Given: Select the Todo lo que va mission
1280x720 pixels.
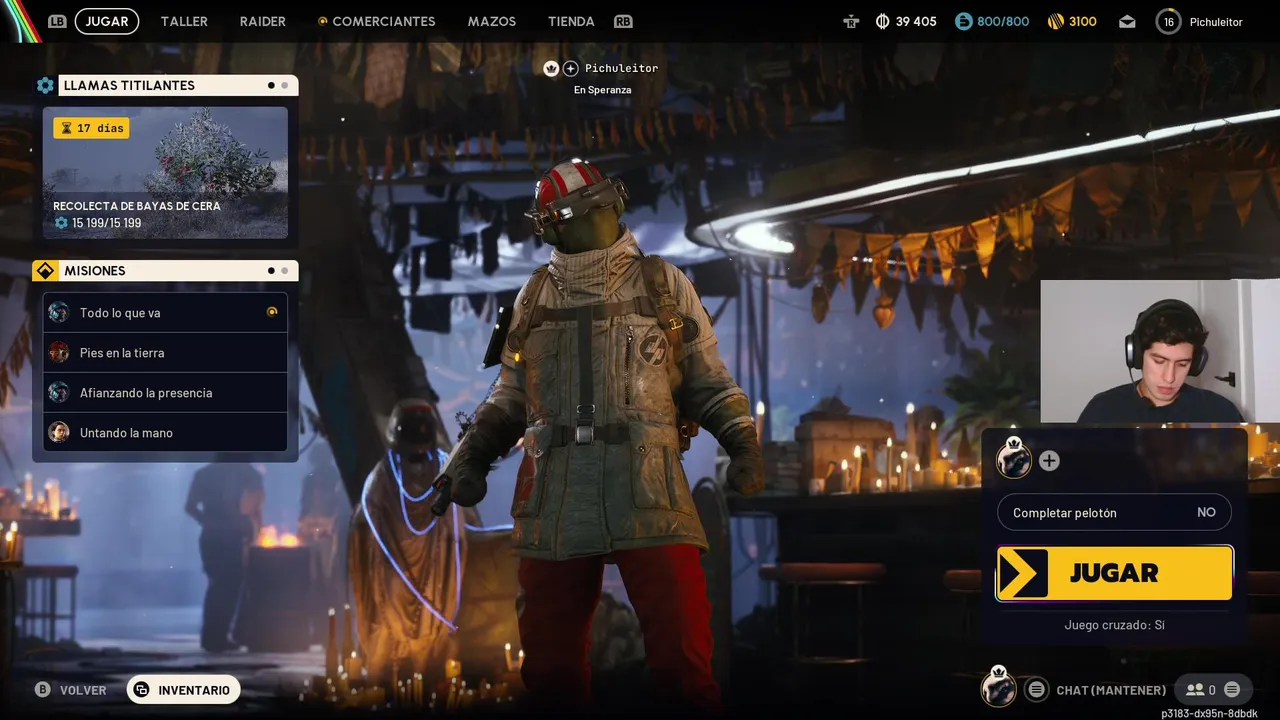Looking at the screenshot, I should click(165, 313).
